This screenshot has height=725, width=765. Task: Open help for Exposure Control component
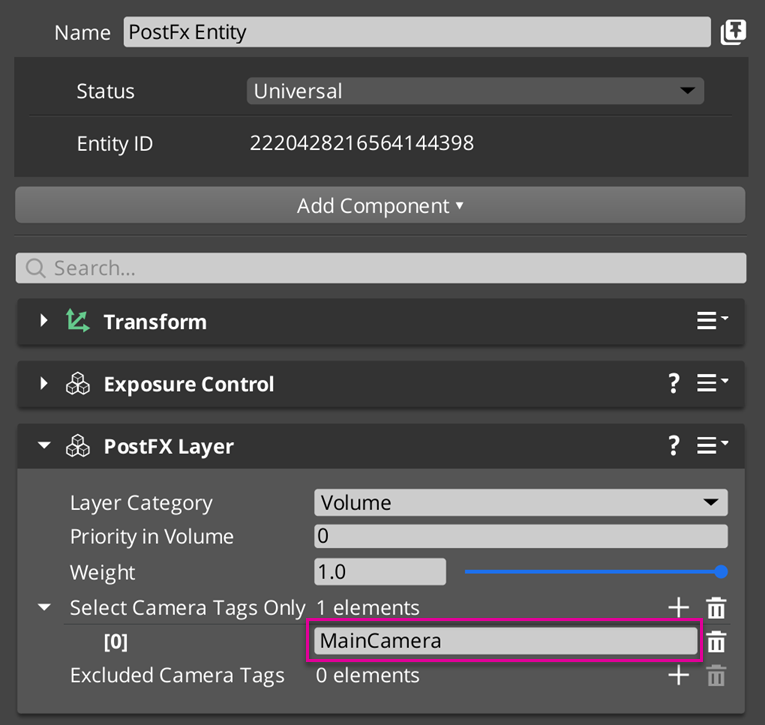(x=674, y=384)
